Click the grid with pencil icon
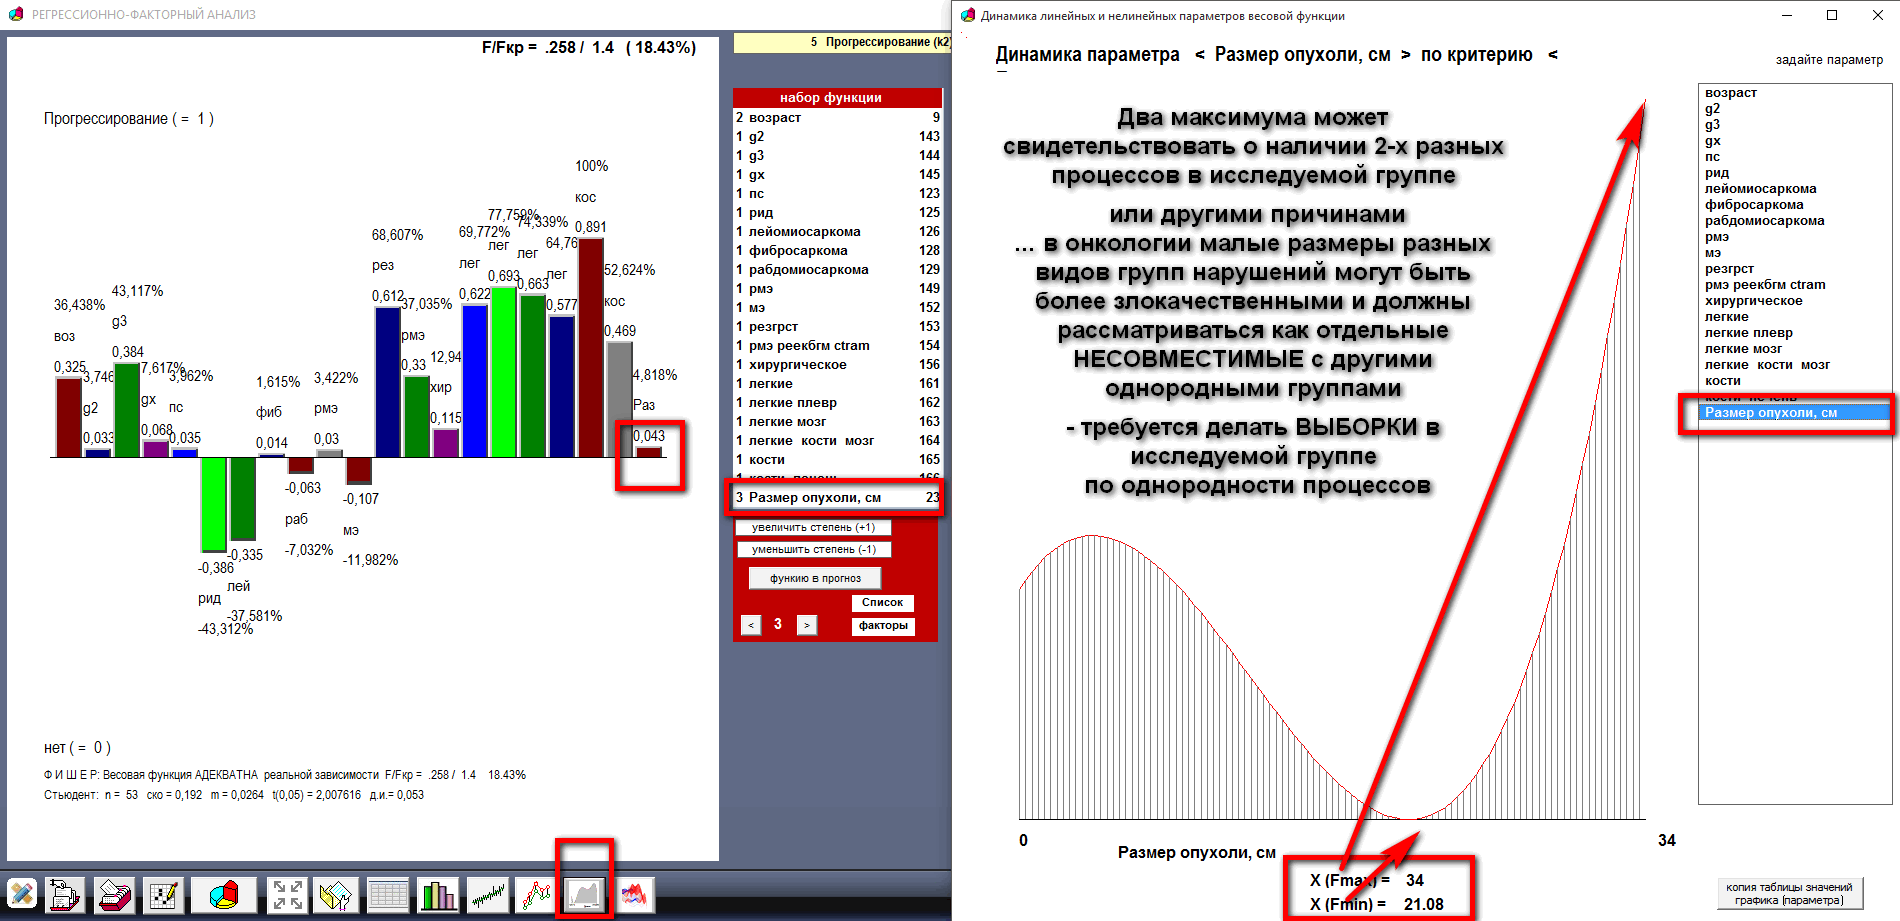Viewport: 1900px width, 921px height. (163, 894)
